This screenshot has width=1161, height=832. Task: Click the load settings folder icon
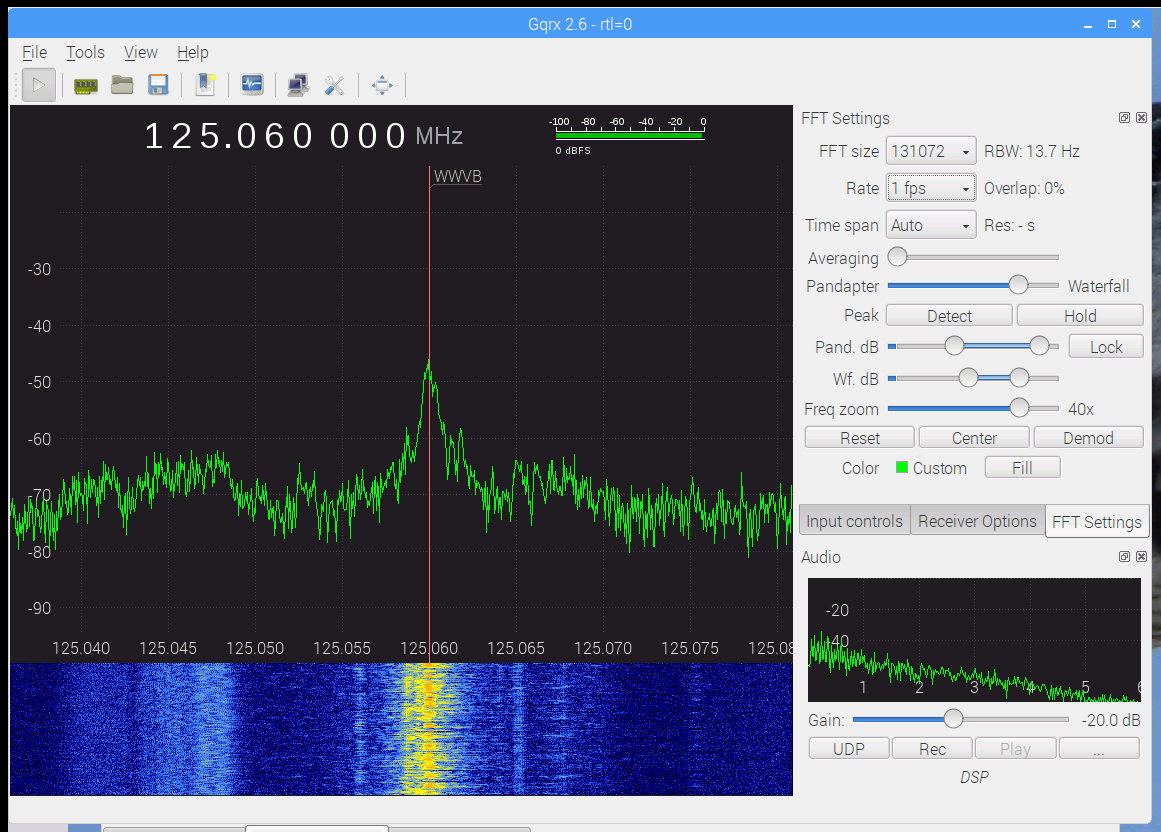(x=122, y=86)
